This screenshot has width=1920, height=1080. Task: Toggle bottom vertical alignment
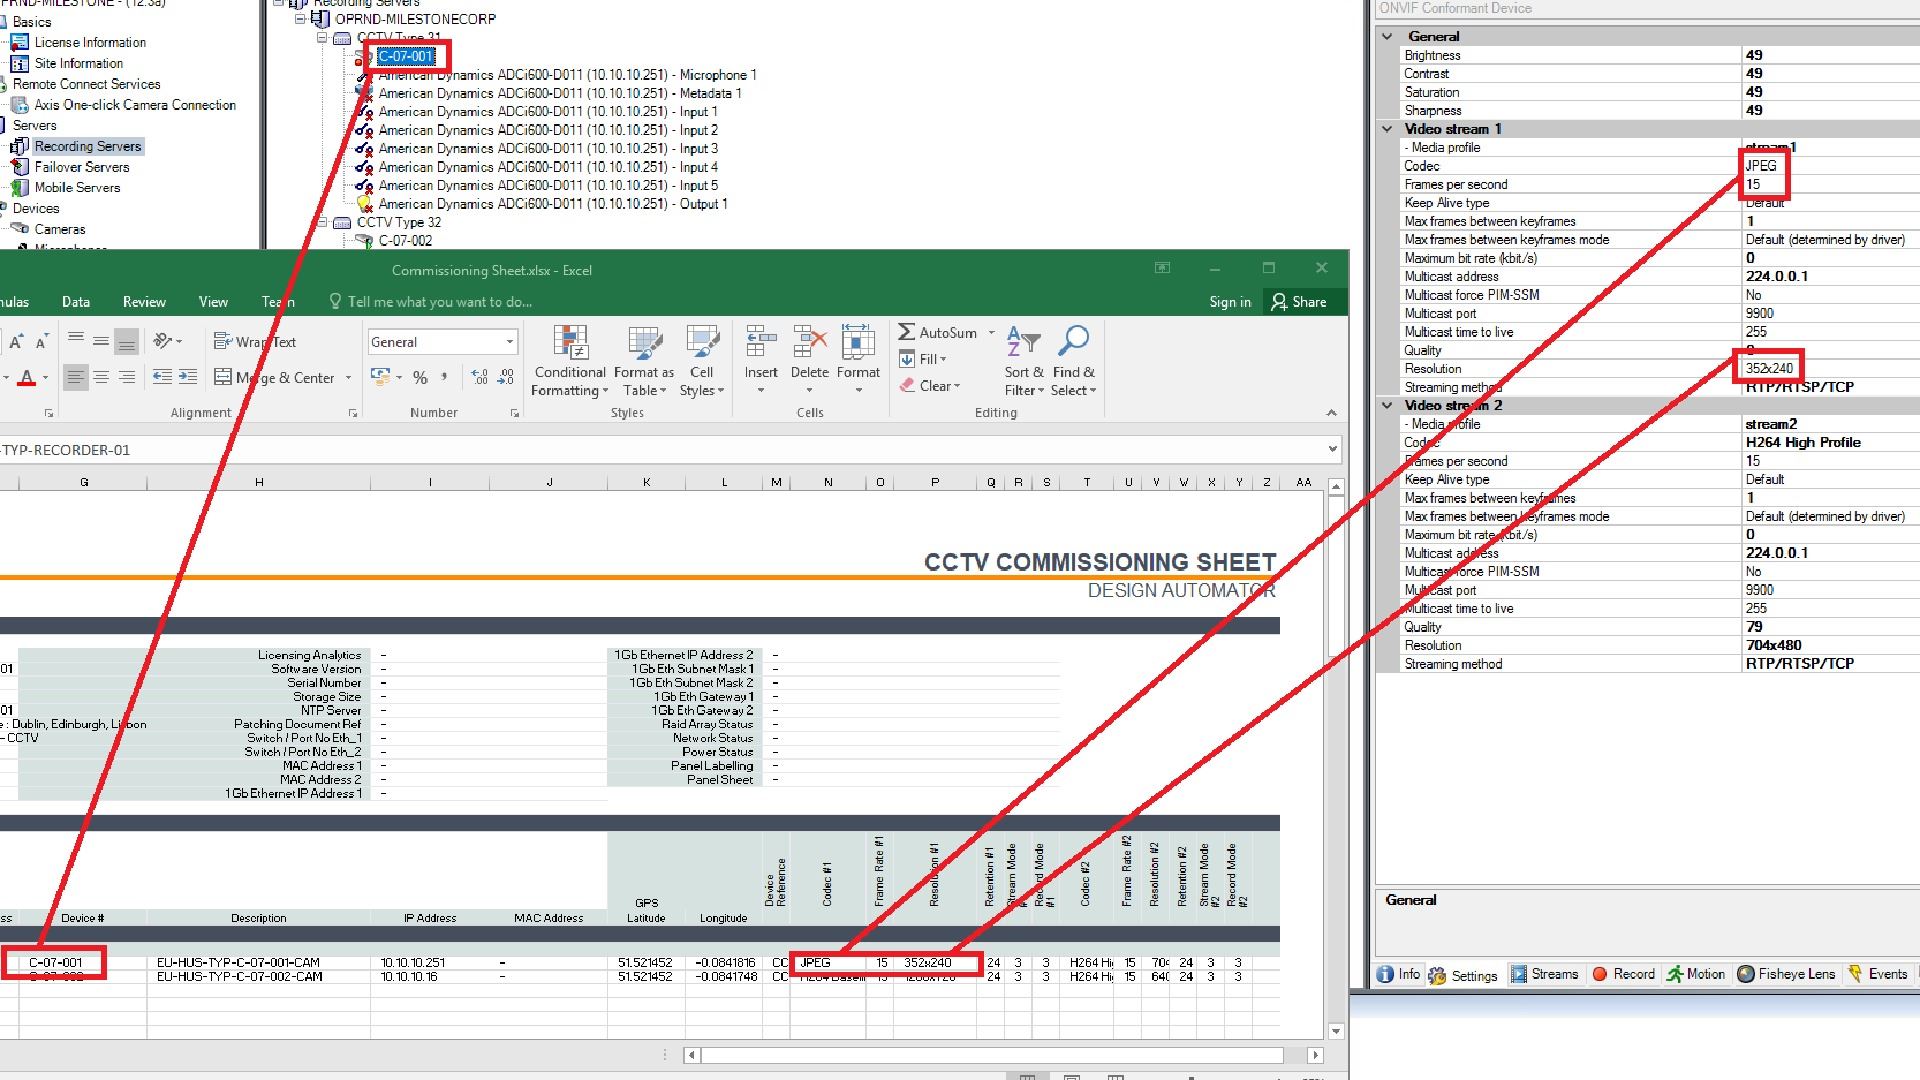(x=126, y=342)
